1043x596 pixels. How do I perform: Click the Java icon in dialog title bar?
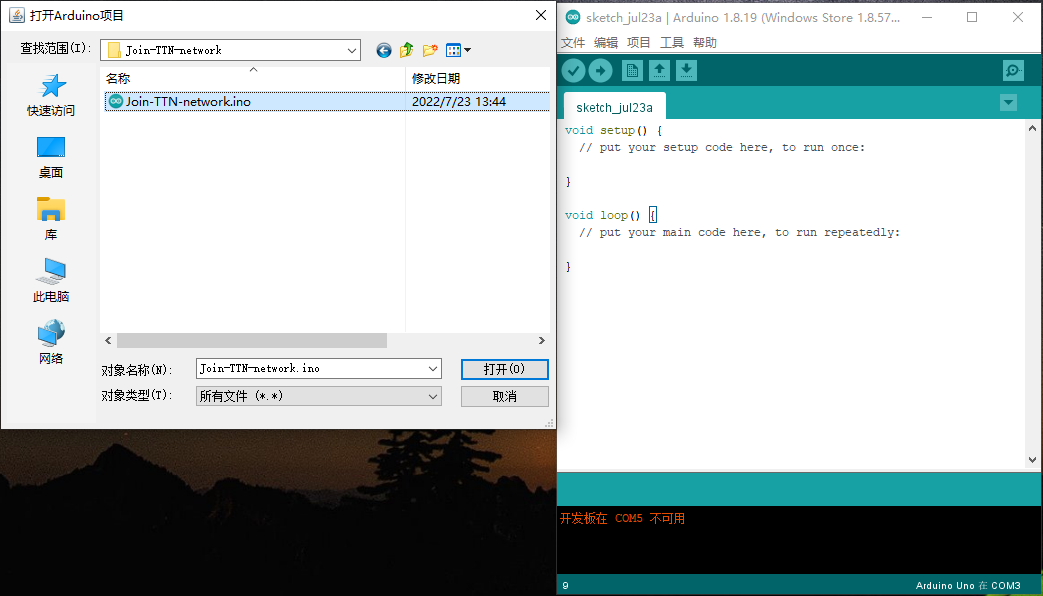17,15
